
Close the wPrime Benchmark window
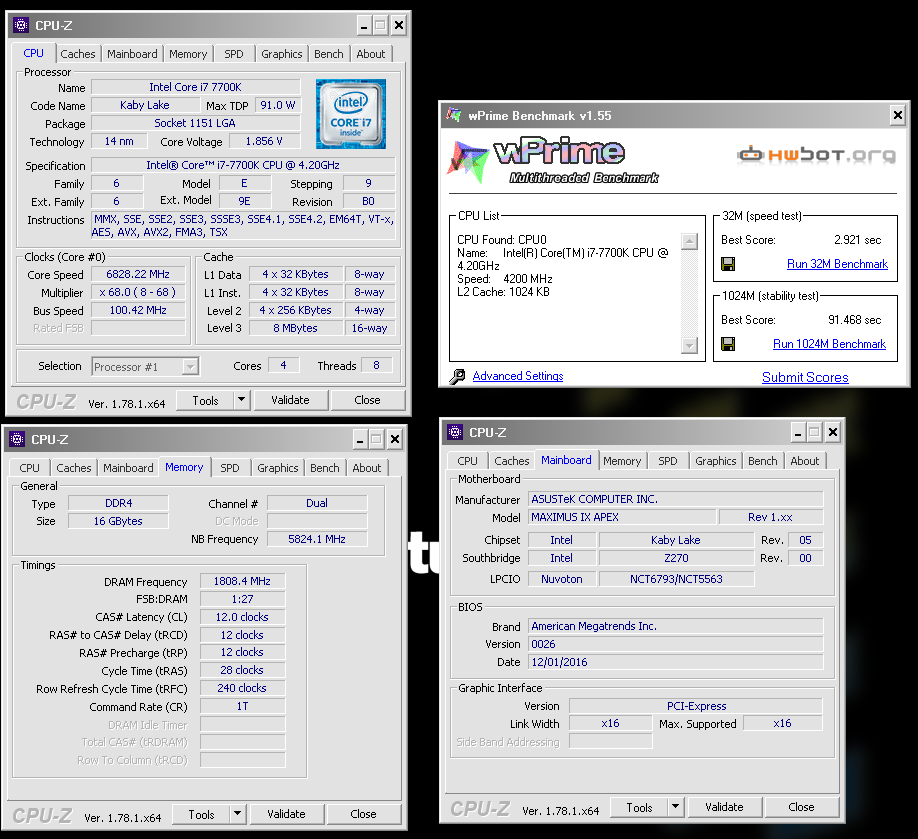pos(898,115)
